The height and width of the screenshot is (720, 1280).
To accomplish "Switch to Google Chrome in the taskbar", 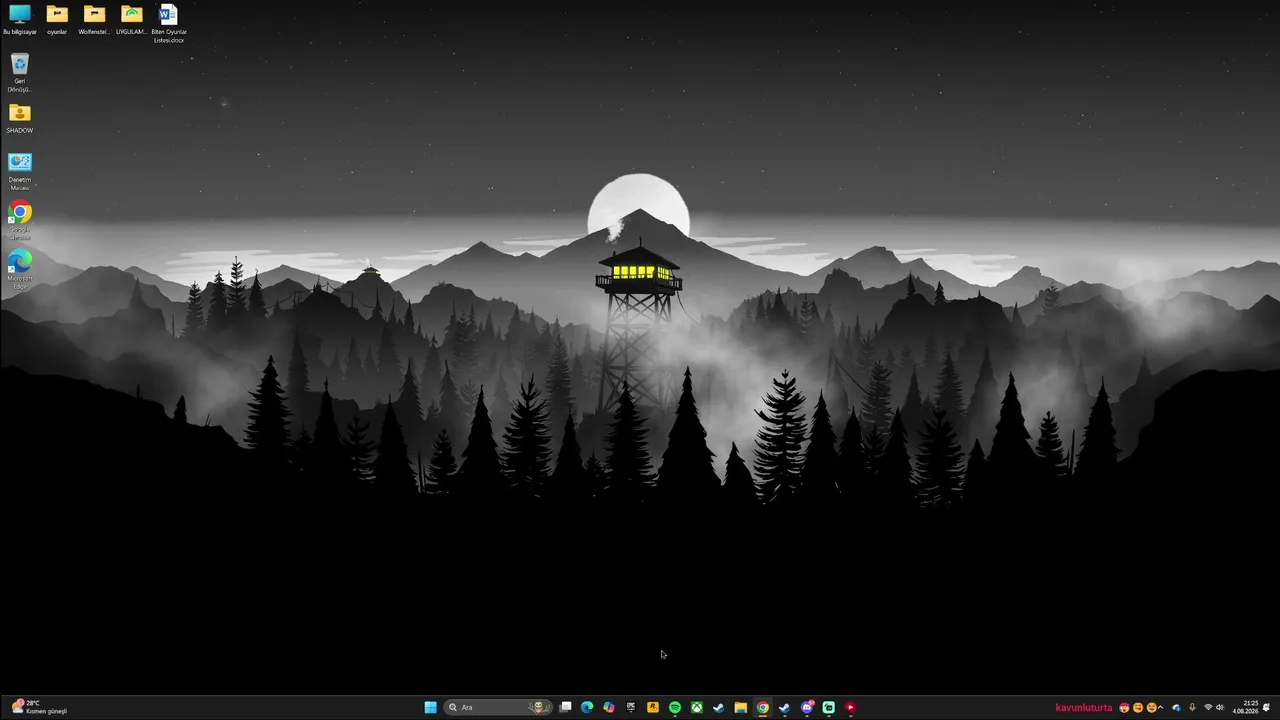I will [x=762, y=707].
